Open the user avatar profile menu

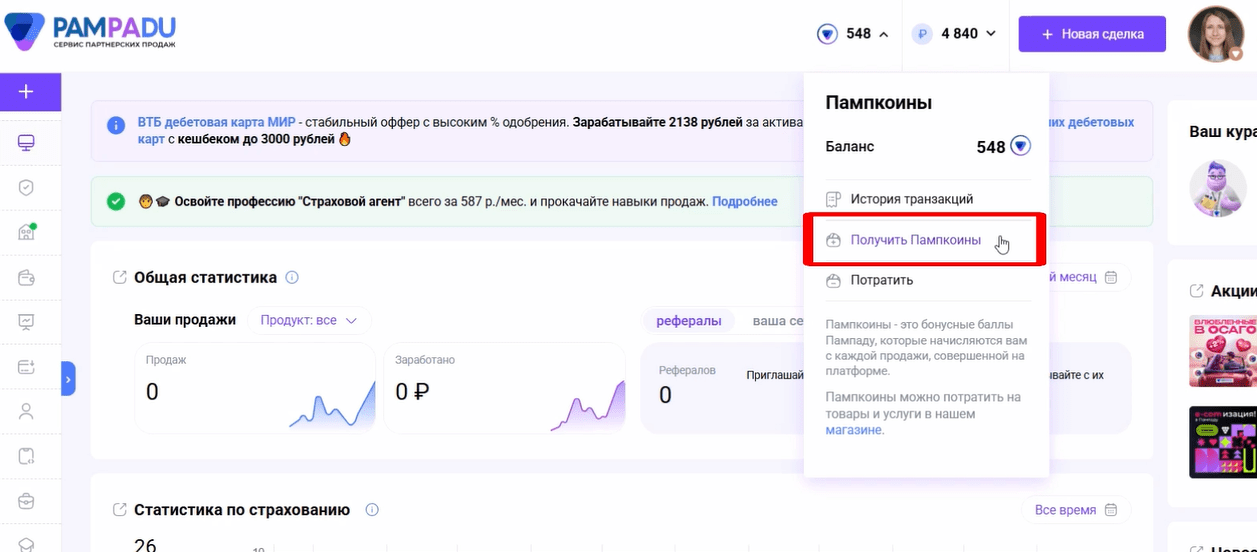click(x=1215, y=34)
